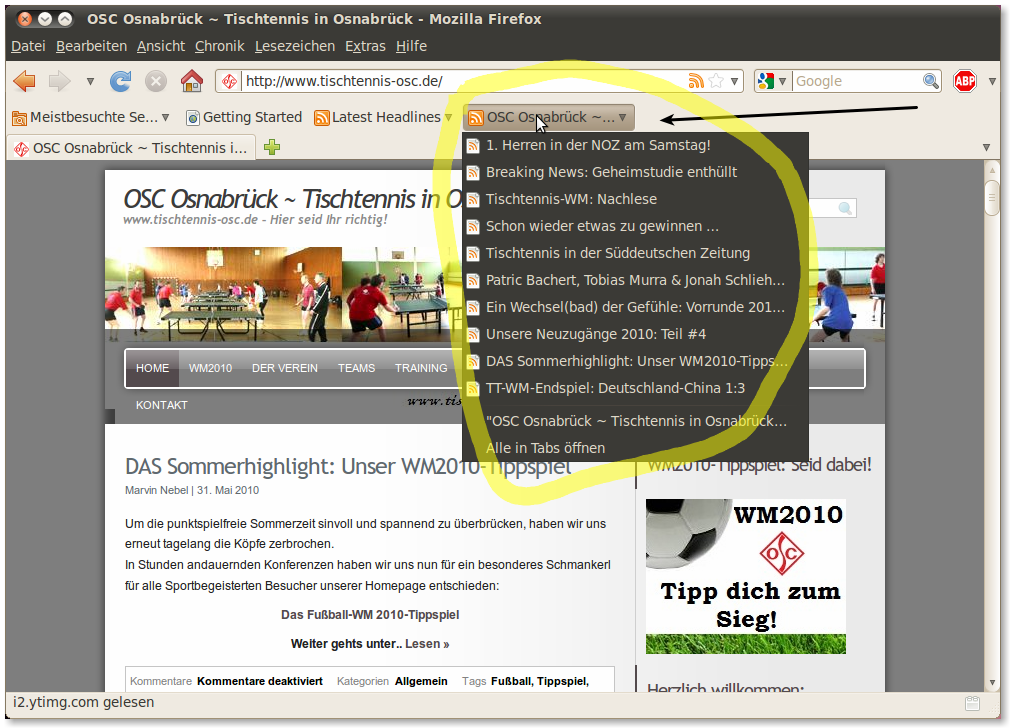Go to the Home page icon
Image resolution: width=1010 pixels, height=728 pixels.
tap(191, 81)
